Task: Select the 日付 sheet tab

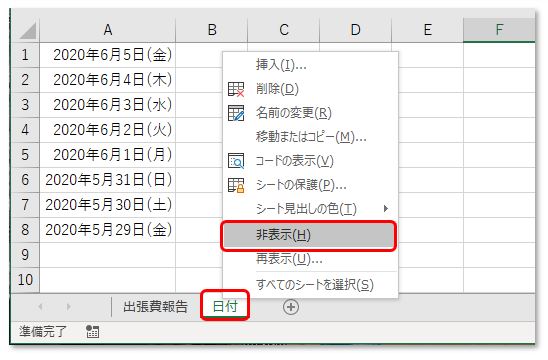Action: [225, 306]
